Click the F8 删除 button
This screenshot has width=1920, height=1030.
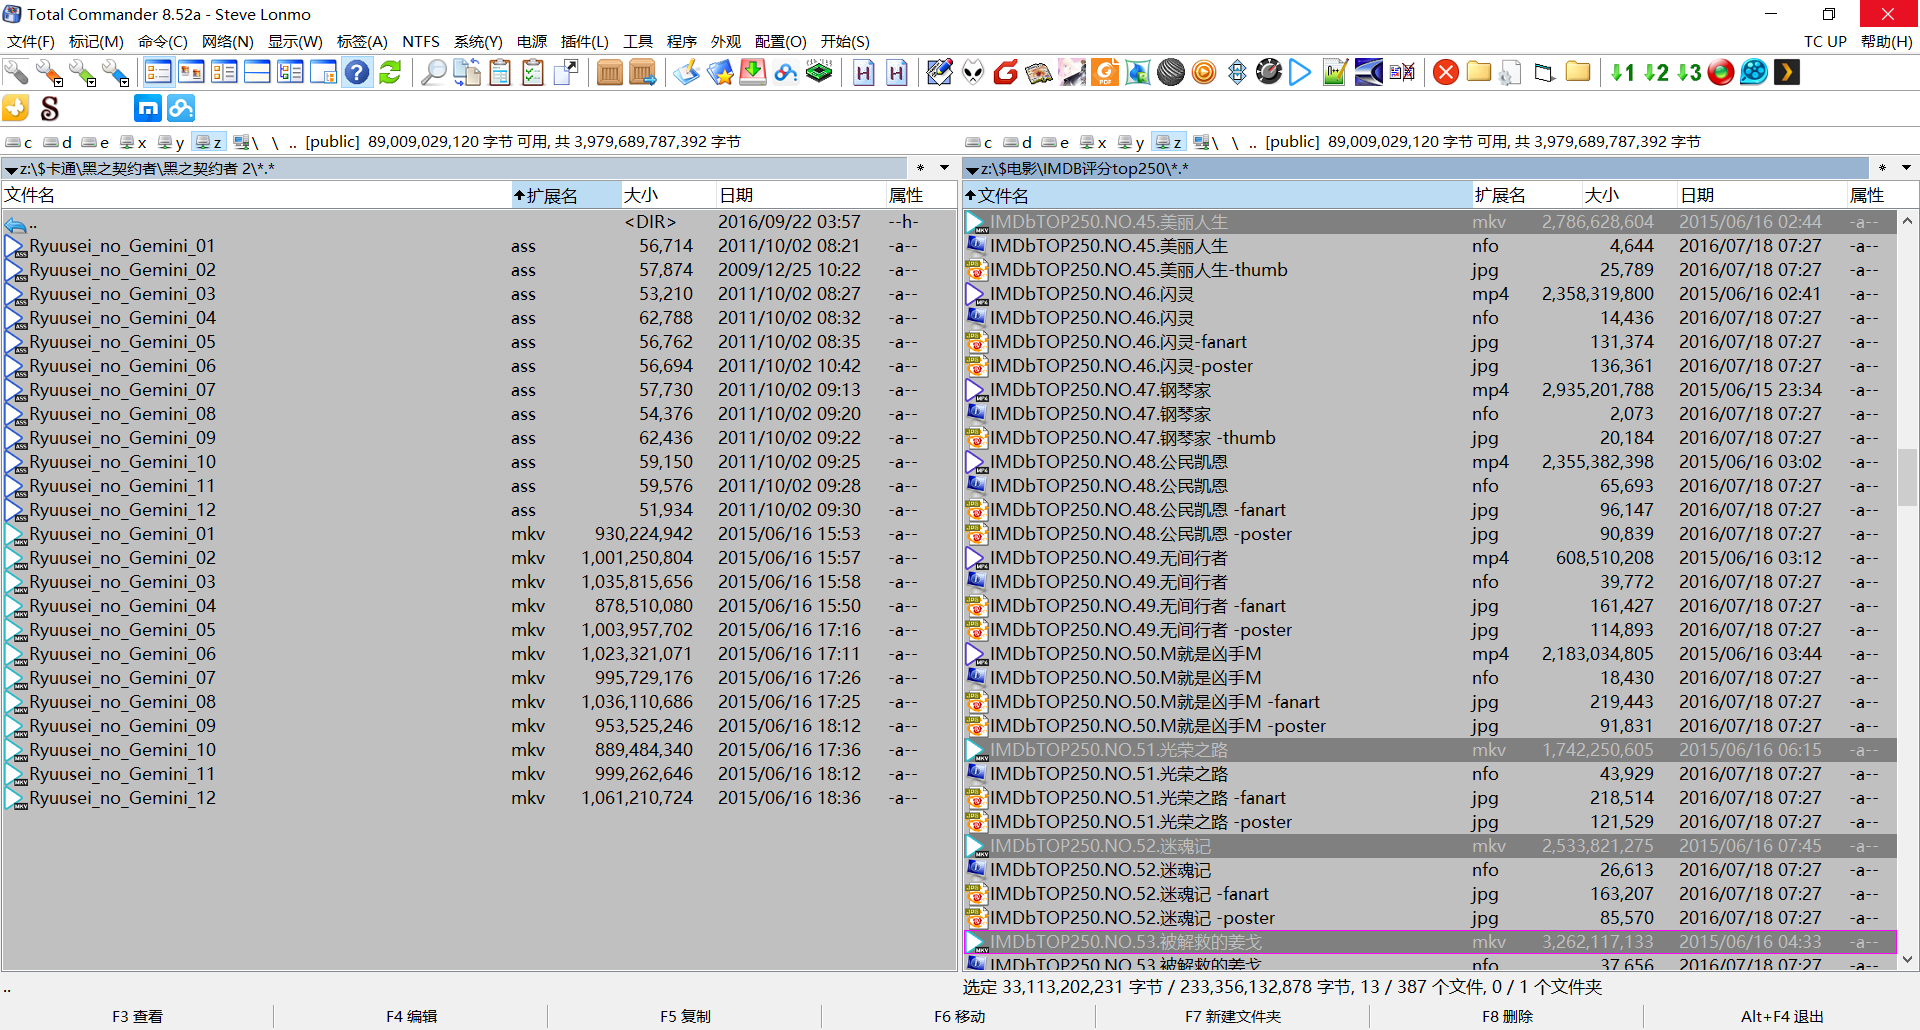coord(1507,1016)
